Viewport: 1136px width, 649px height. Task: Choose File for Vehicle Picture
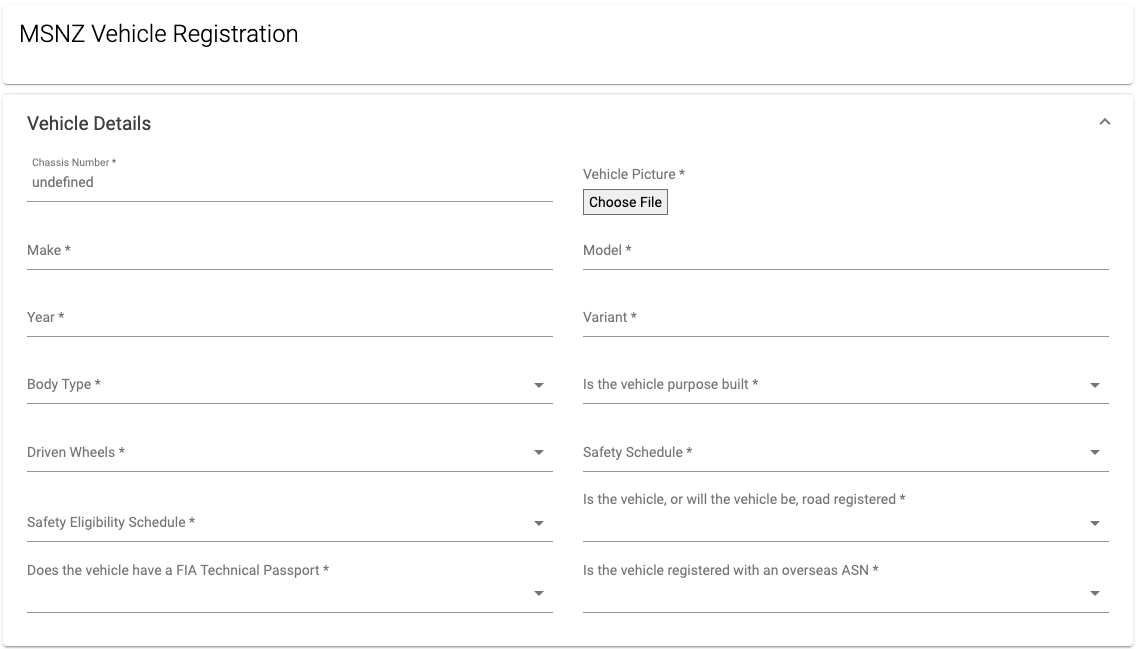tap(625, 202)
